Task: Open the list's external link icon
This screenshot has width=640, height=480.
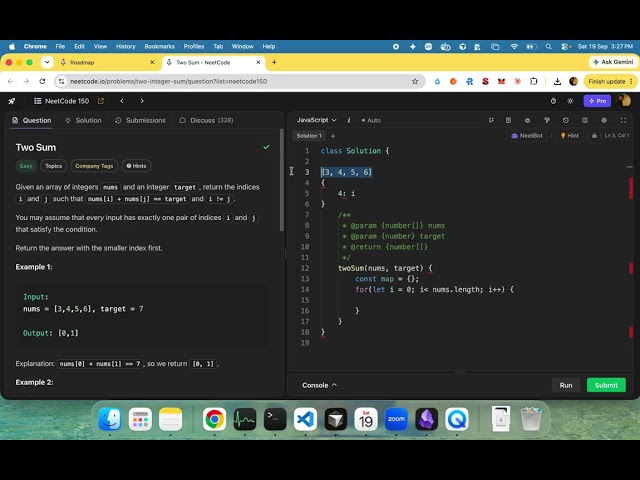Action: 101,101
